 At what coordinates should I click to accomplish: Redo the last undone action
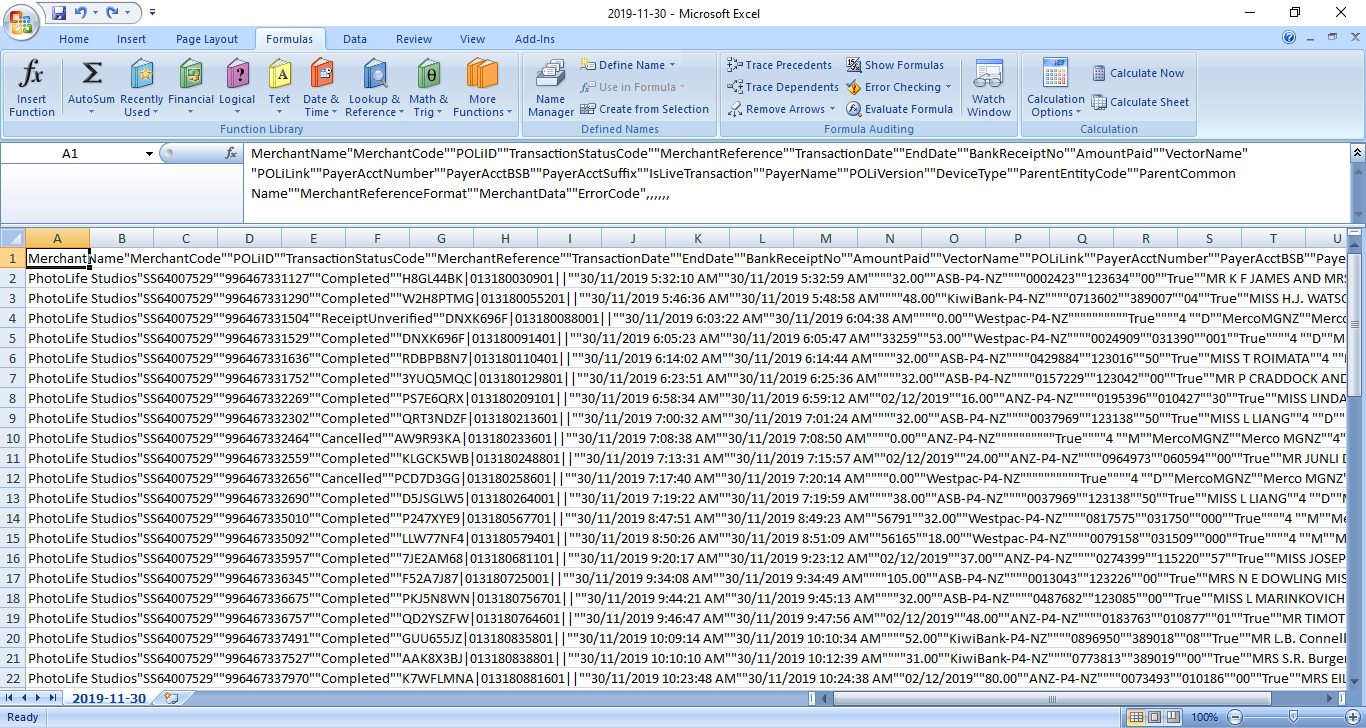click(112, 13)
